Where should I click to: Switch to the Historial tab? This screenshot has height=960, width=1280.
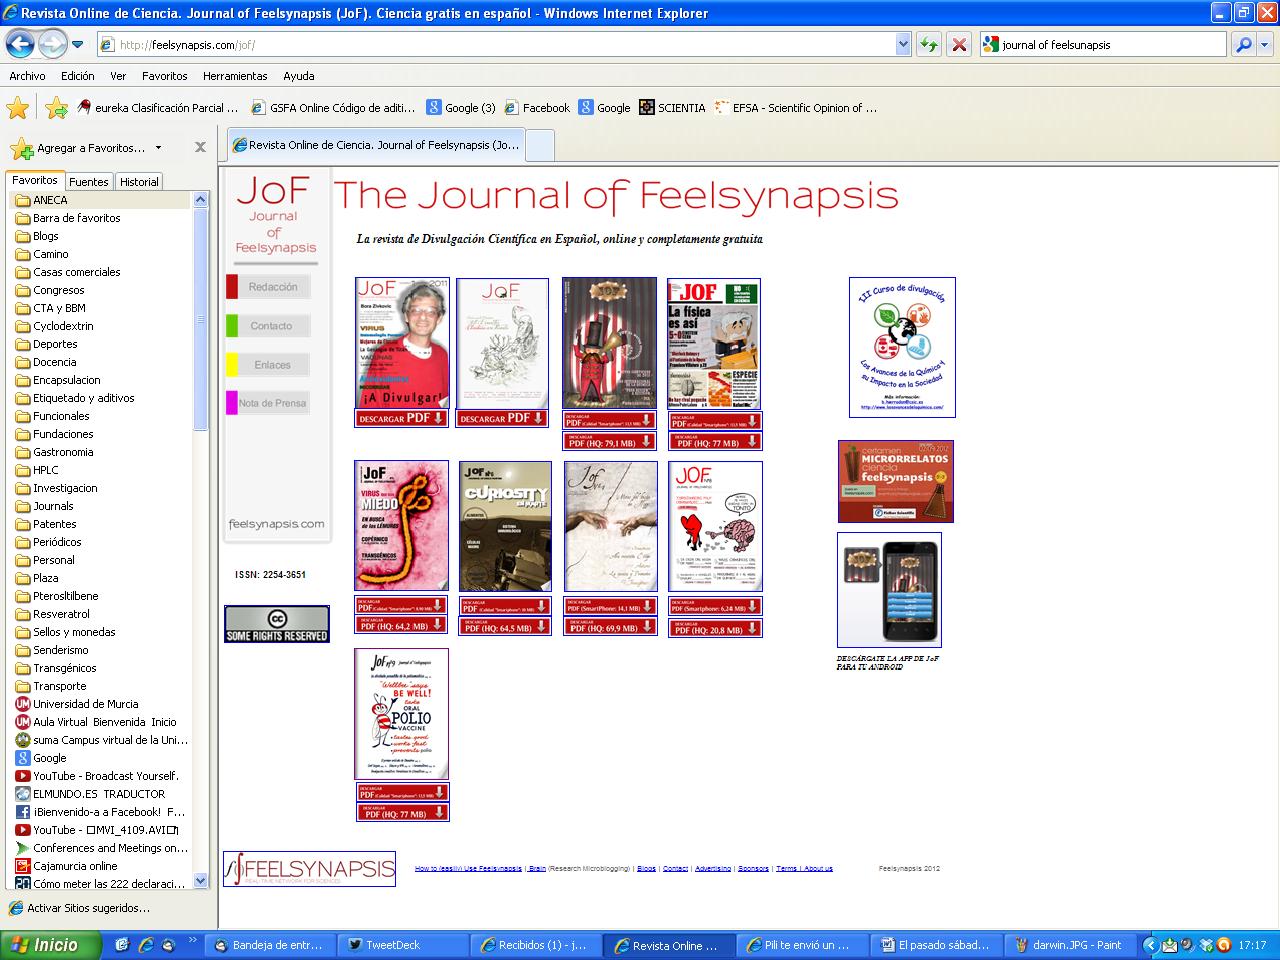tap(139, 182)
